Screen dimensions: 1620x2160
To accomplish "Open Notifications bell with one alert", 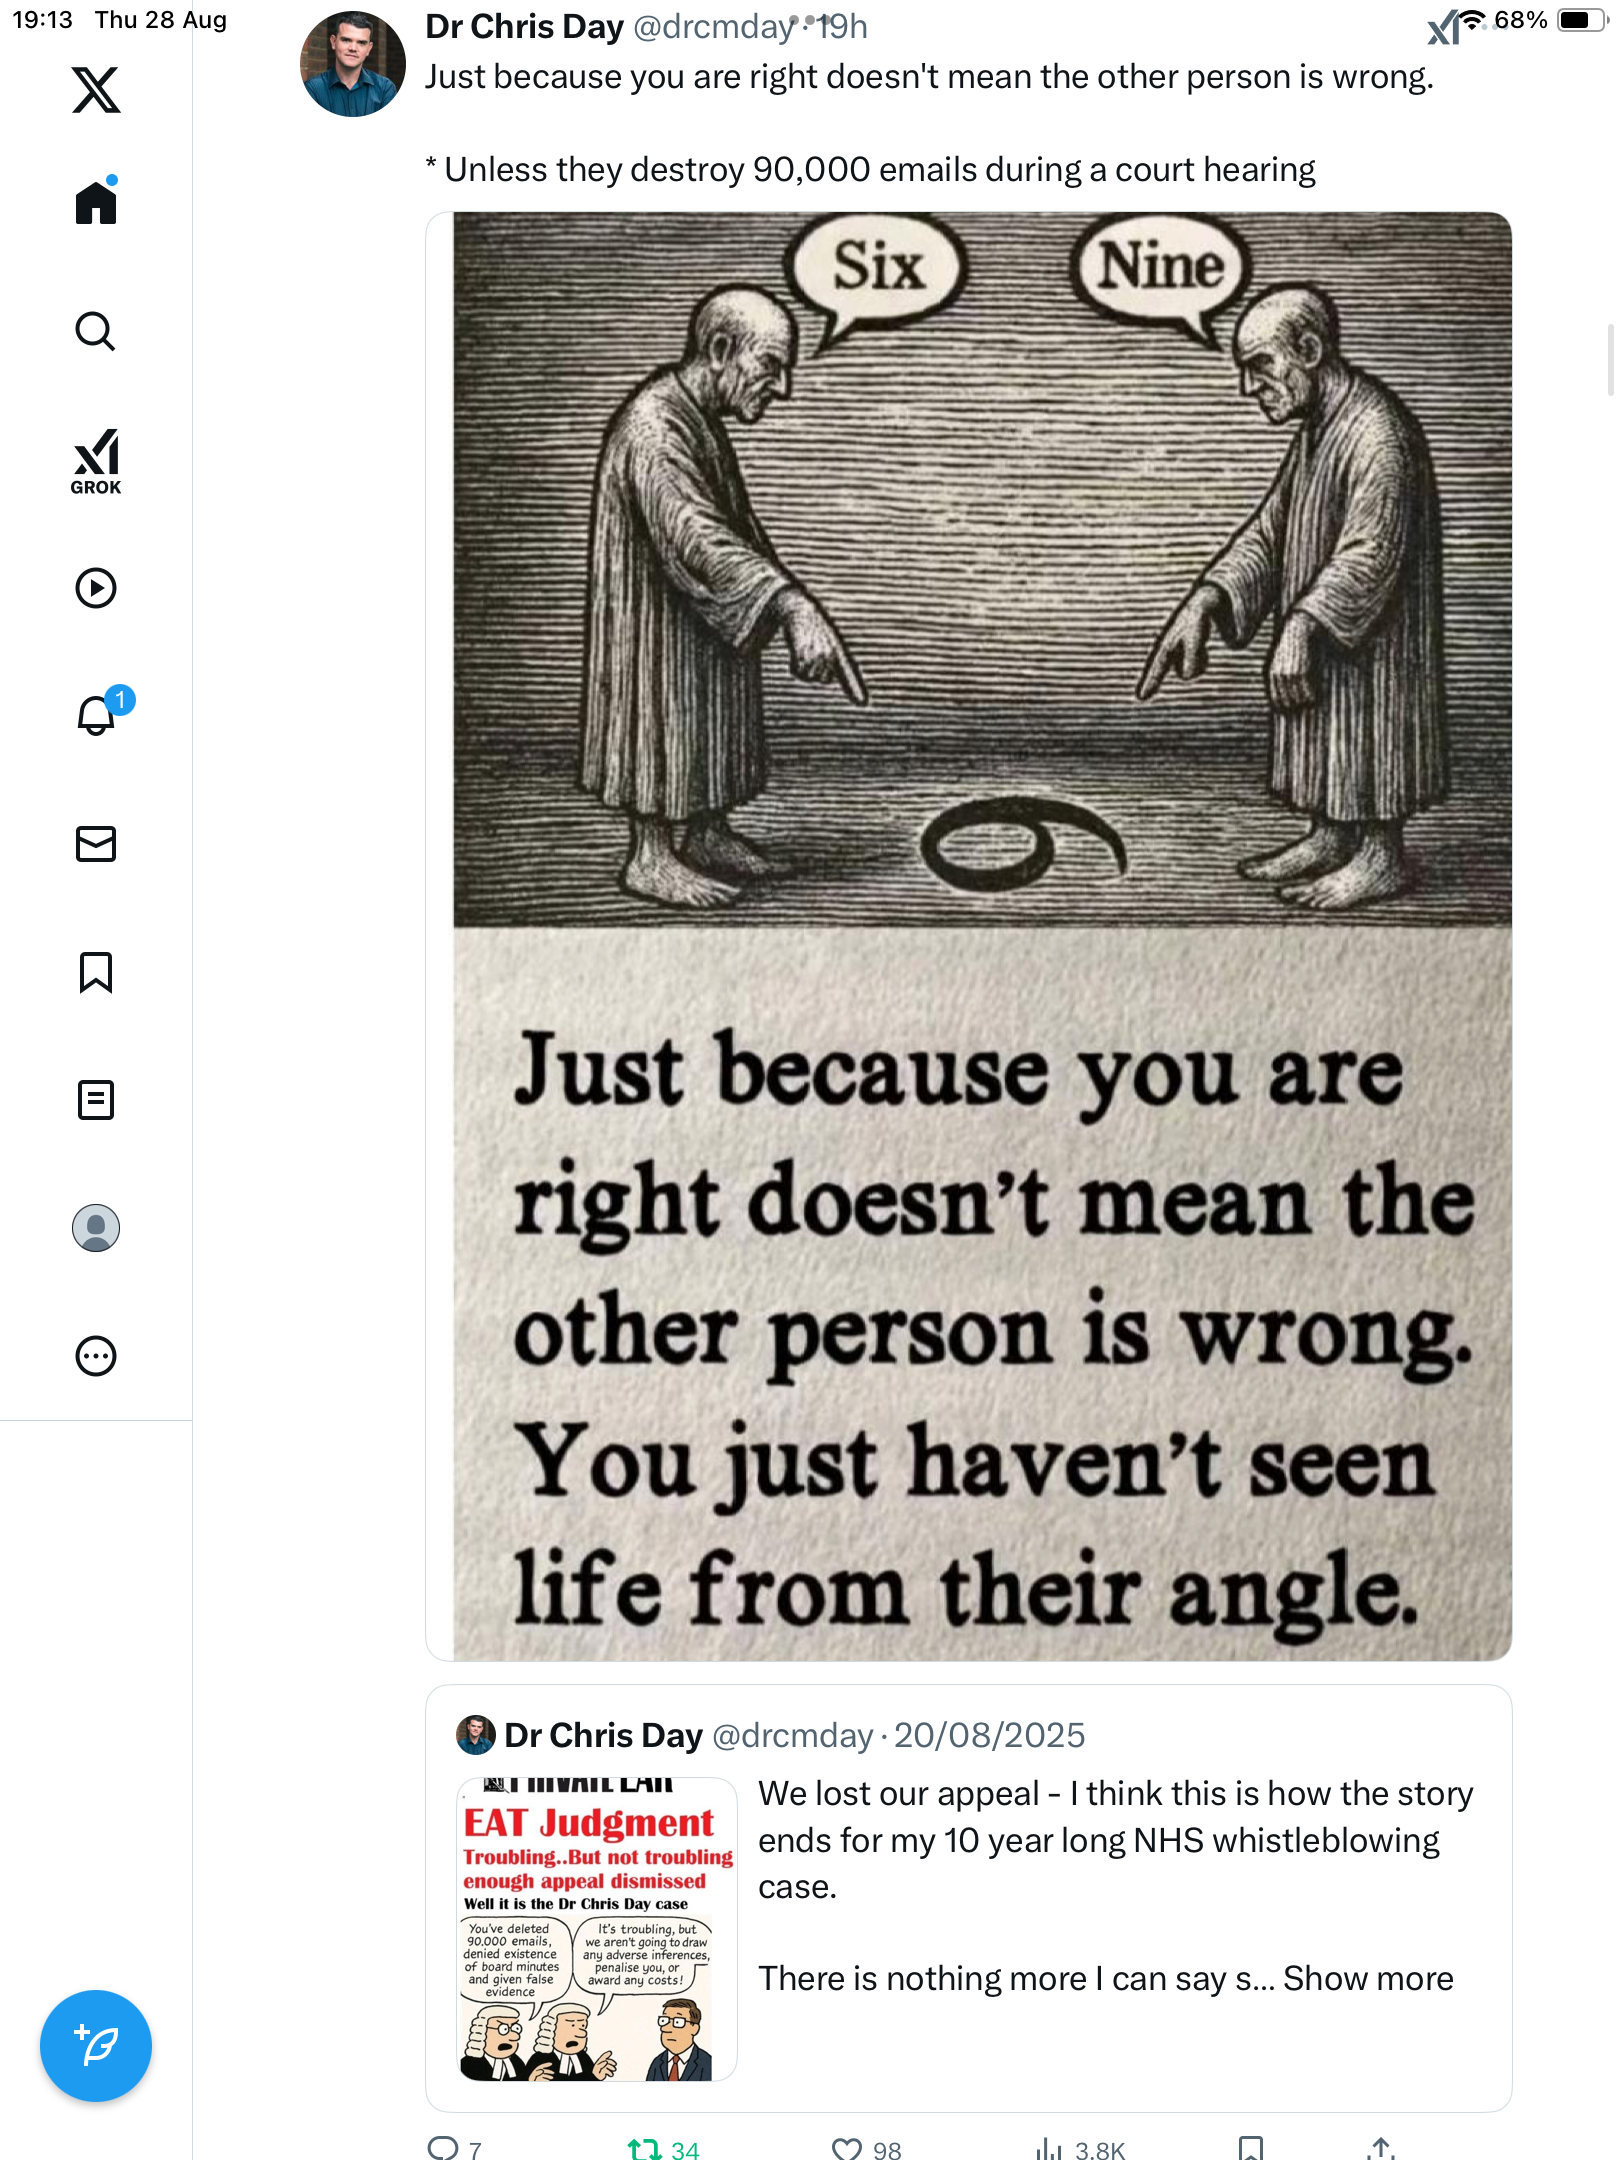I will pyautogui.click(x=98, y=715).
